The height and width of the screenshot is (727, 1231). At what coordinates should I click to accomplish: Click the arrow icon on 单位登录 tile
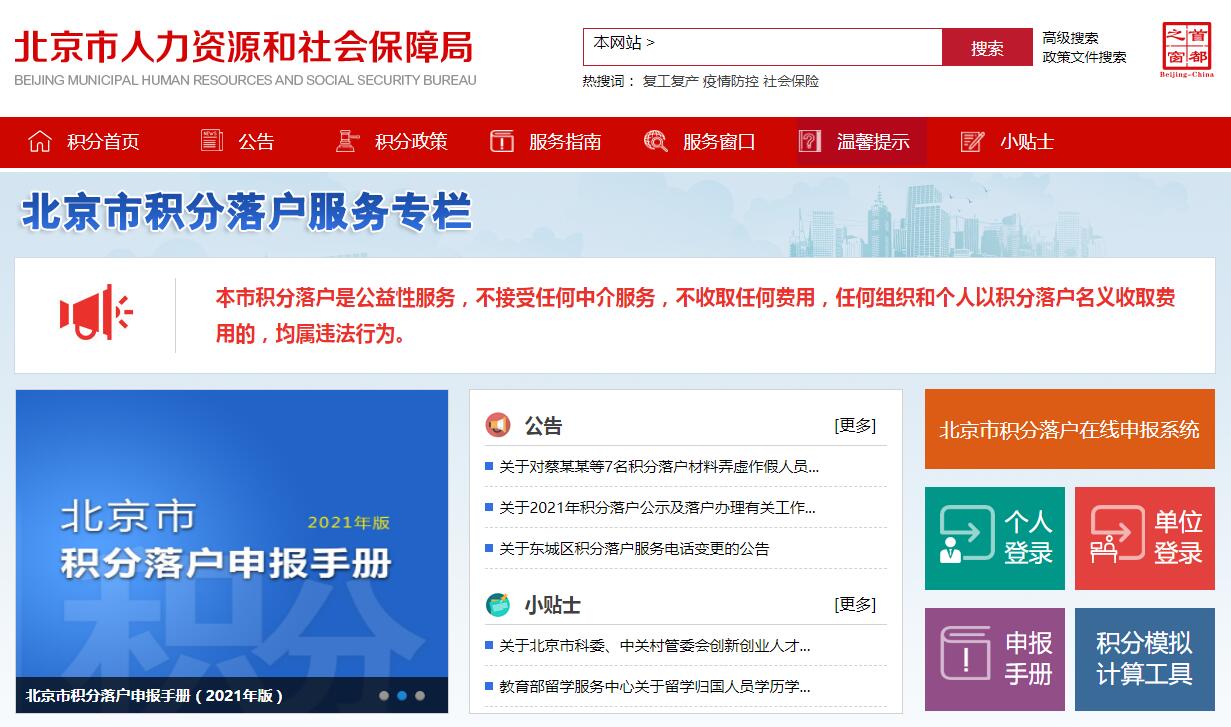click(1117, 536)
